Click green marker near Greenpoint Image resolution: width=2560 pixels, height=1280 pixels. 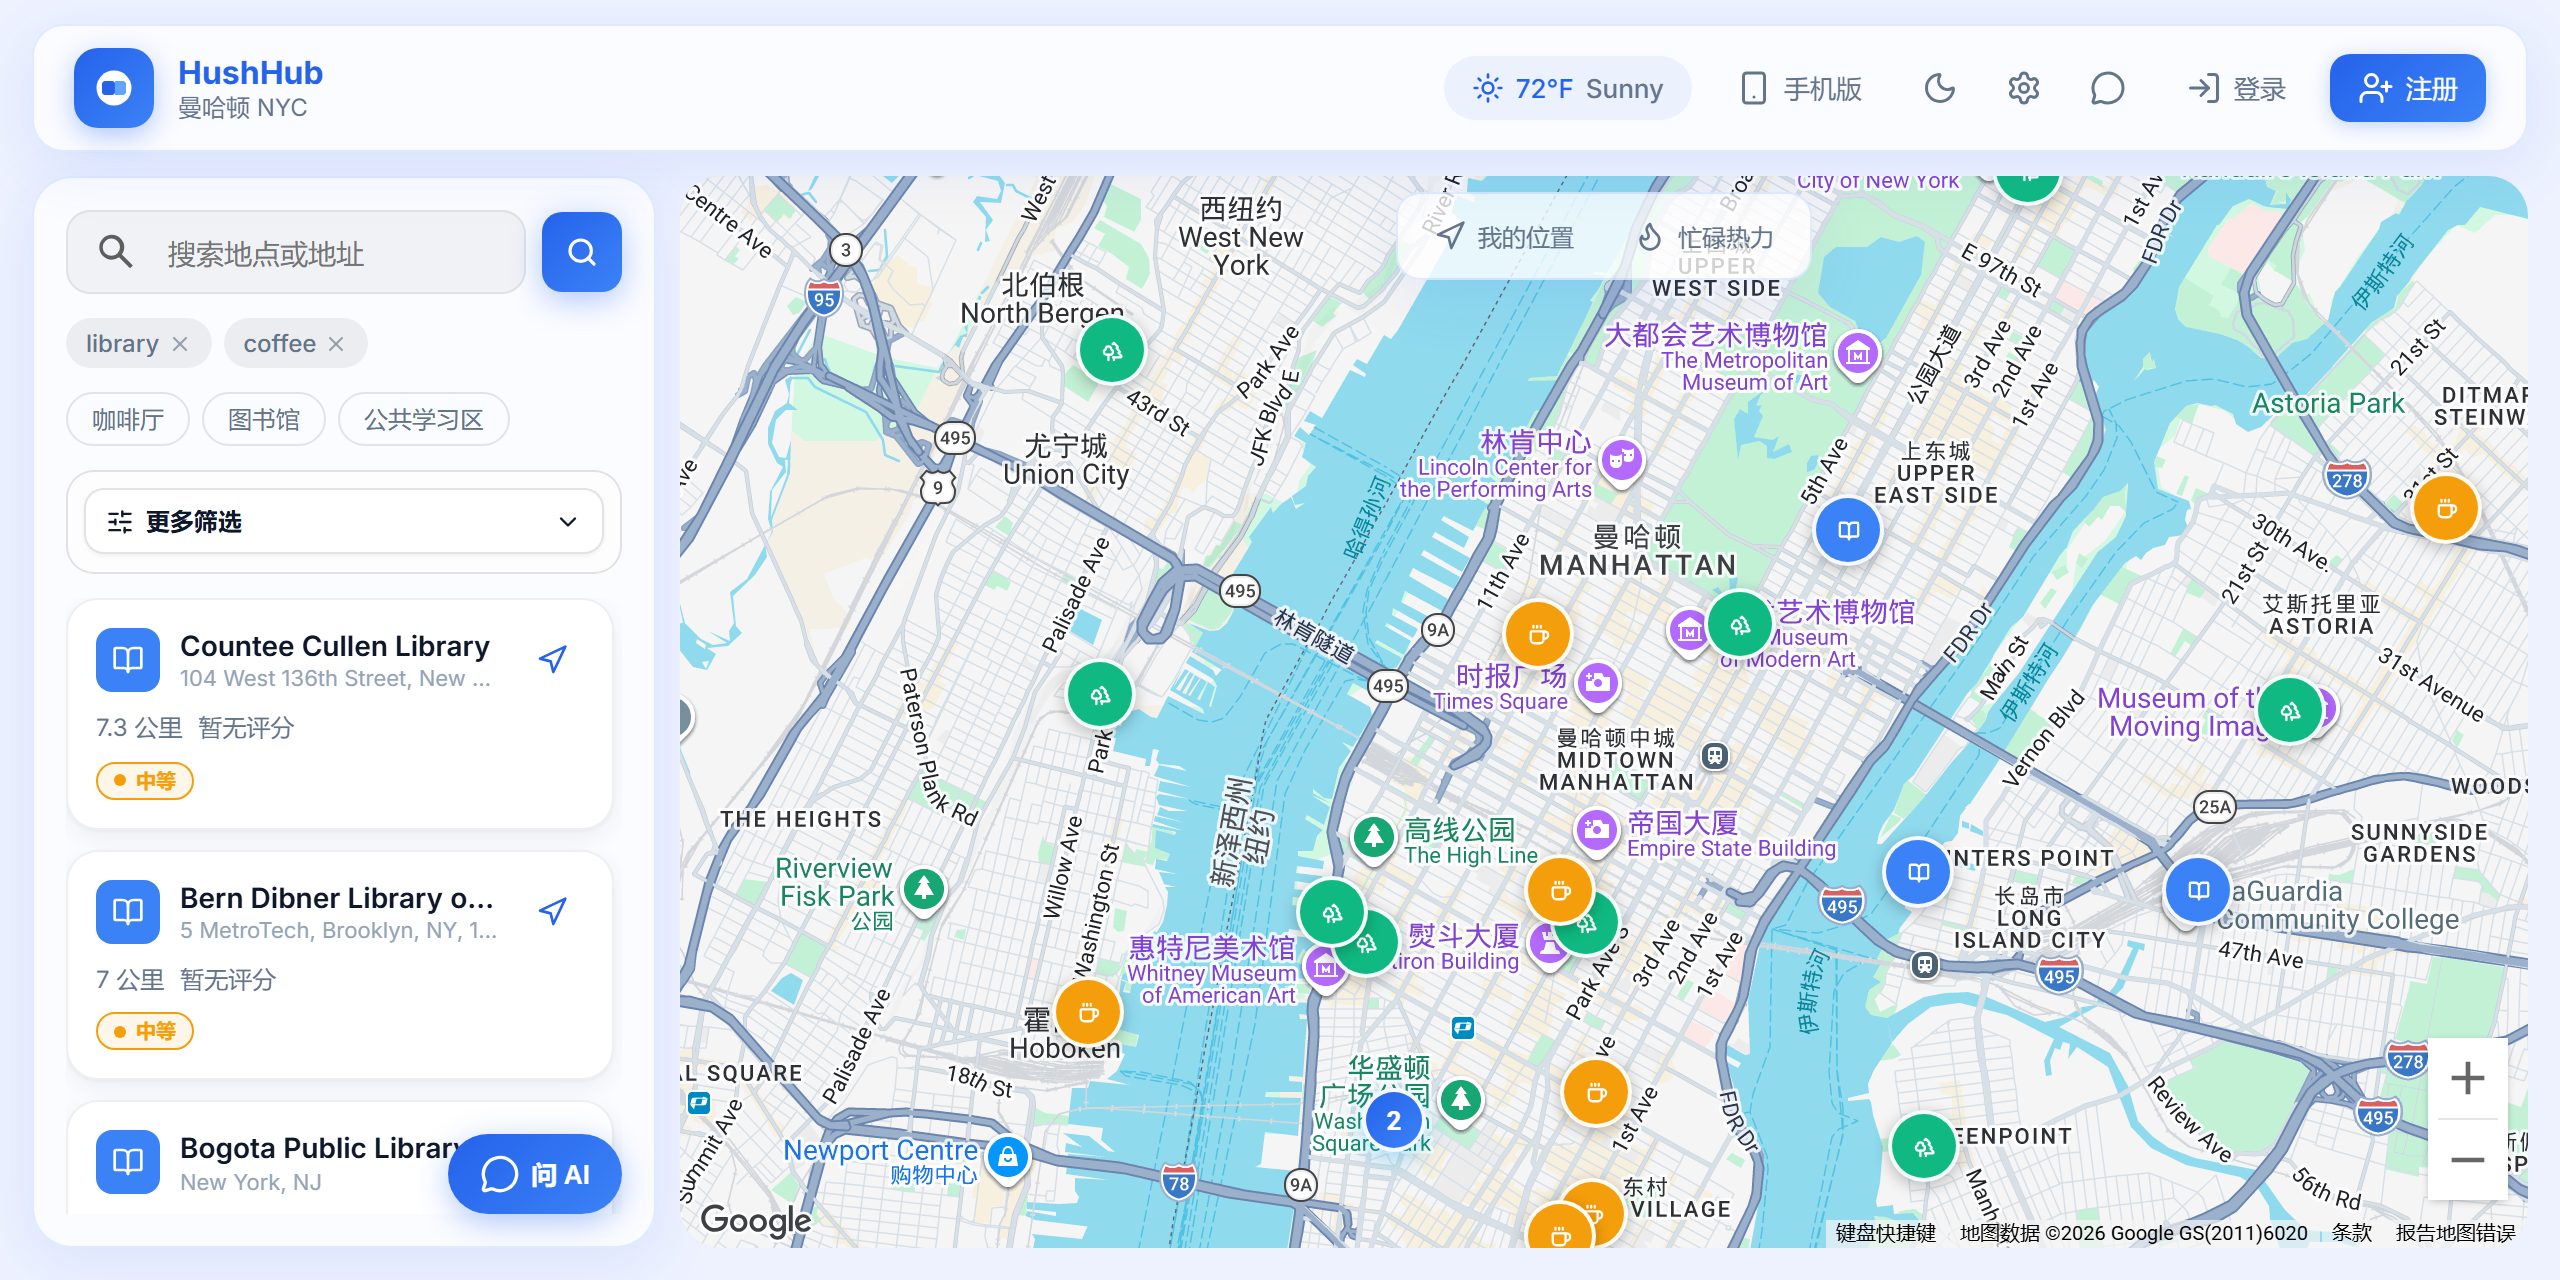1923,1146
